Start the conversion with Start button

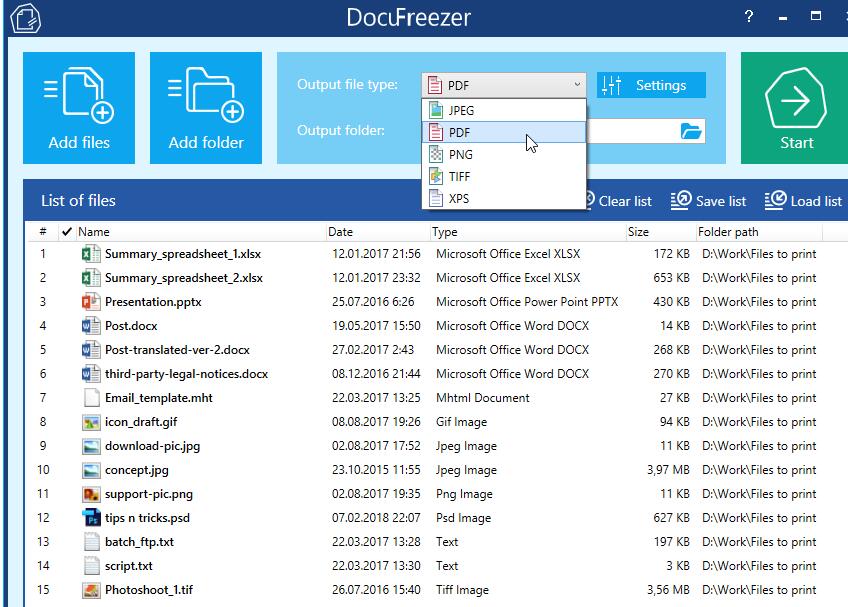794,108
